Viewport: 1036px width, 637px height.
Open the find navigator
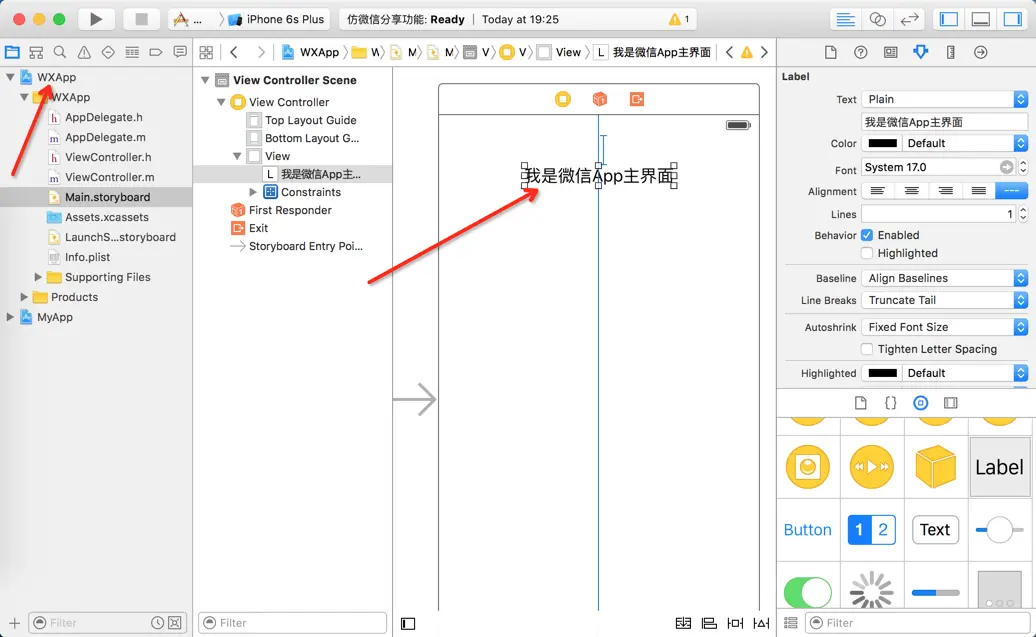click(59, 52)
